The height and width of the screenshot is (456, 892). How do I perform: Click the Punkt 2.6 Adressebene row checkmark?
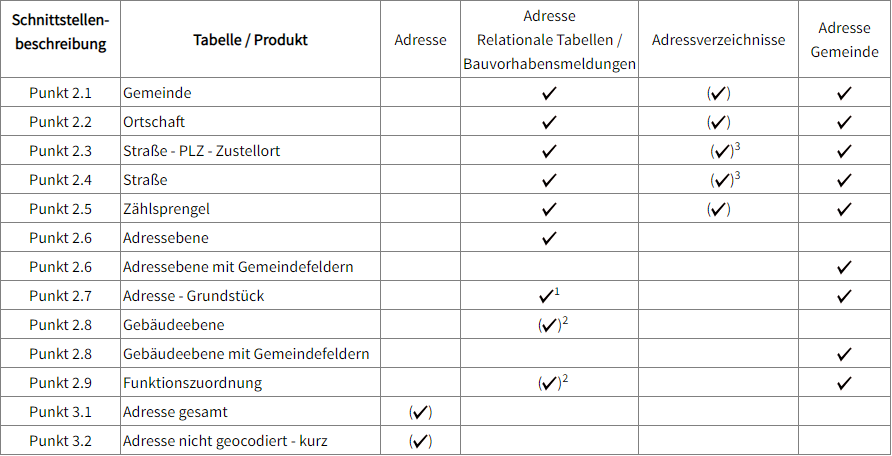pos(549,239)
